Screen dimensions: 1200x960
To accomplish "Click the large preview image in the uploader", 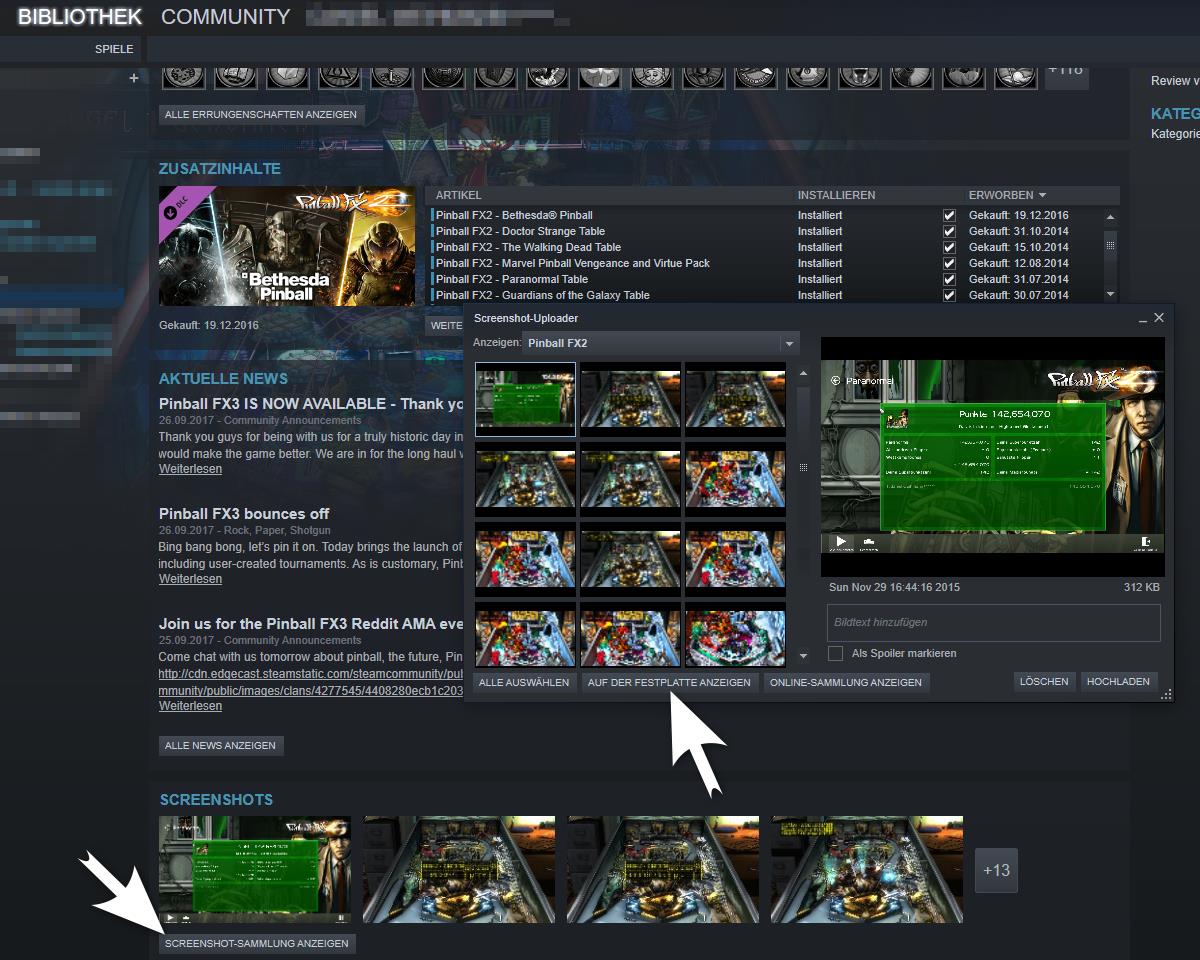I will pyautogui.click(x=993, y=457).
